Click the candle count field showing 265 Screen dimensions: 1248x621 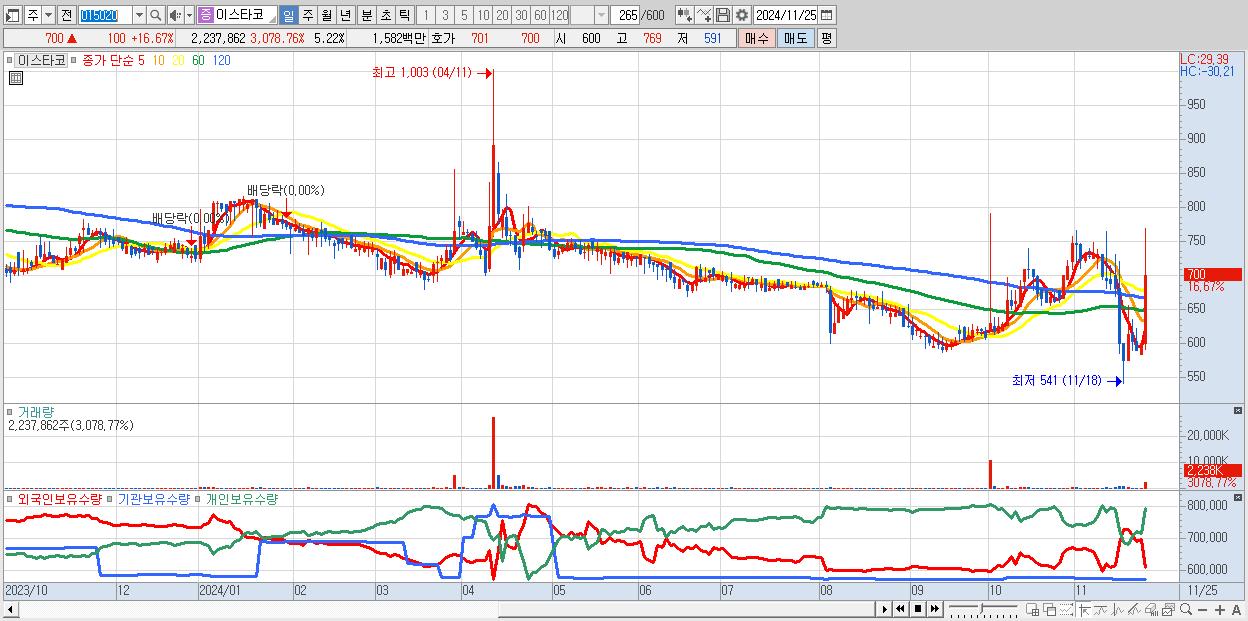[x=625, y=15]
